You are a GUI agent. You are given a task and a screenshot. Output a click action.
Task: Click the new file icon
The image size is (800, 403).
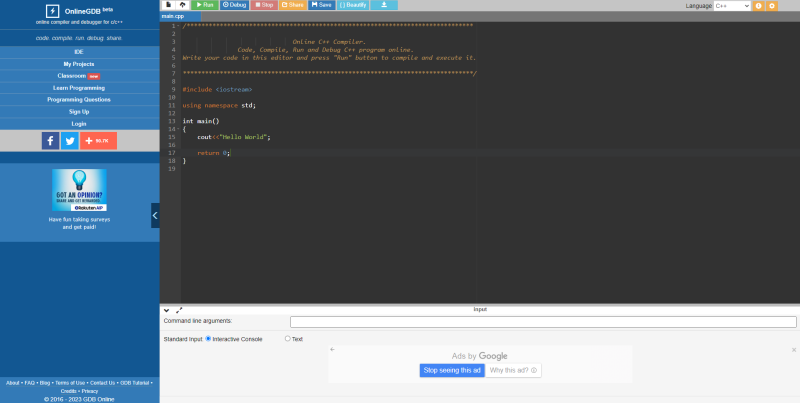tap(168, 5)
